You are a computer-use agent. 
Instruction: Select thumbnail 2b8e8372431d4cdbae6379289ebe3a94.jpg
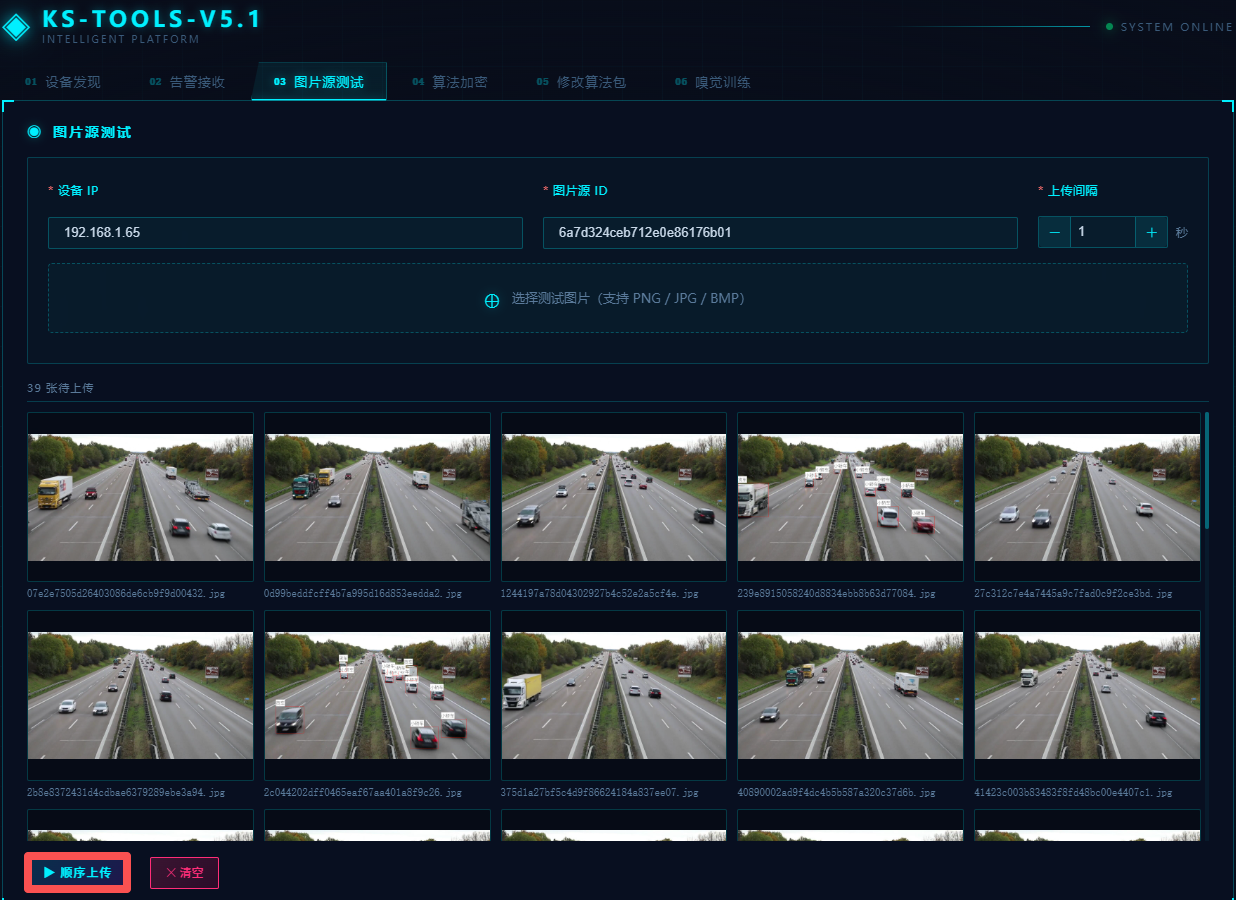pyautogui.click(x=140, y=696)
